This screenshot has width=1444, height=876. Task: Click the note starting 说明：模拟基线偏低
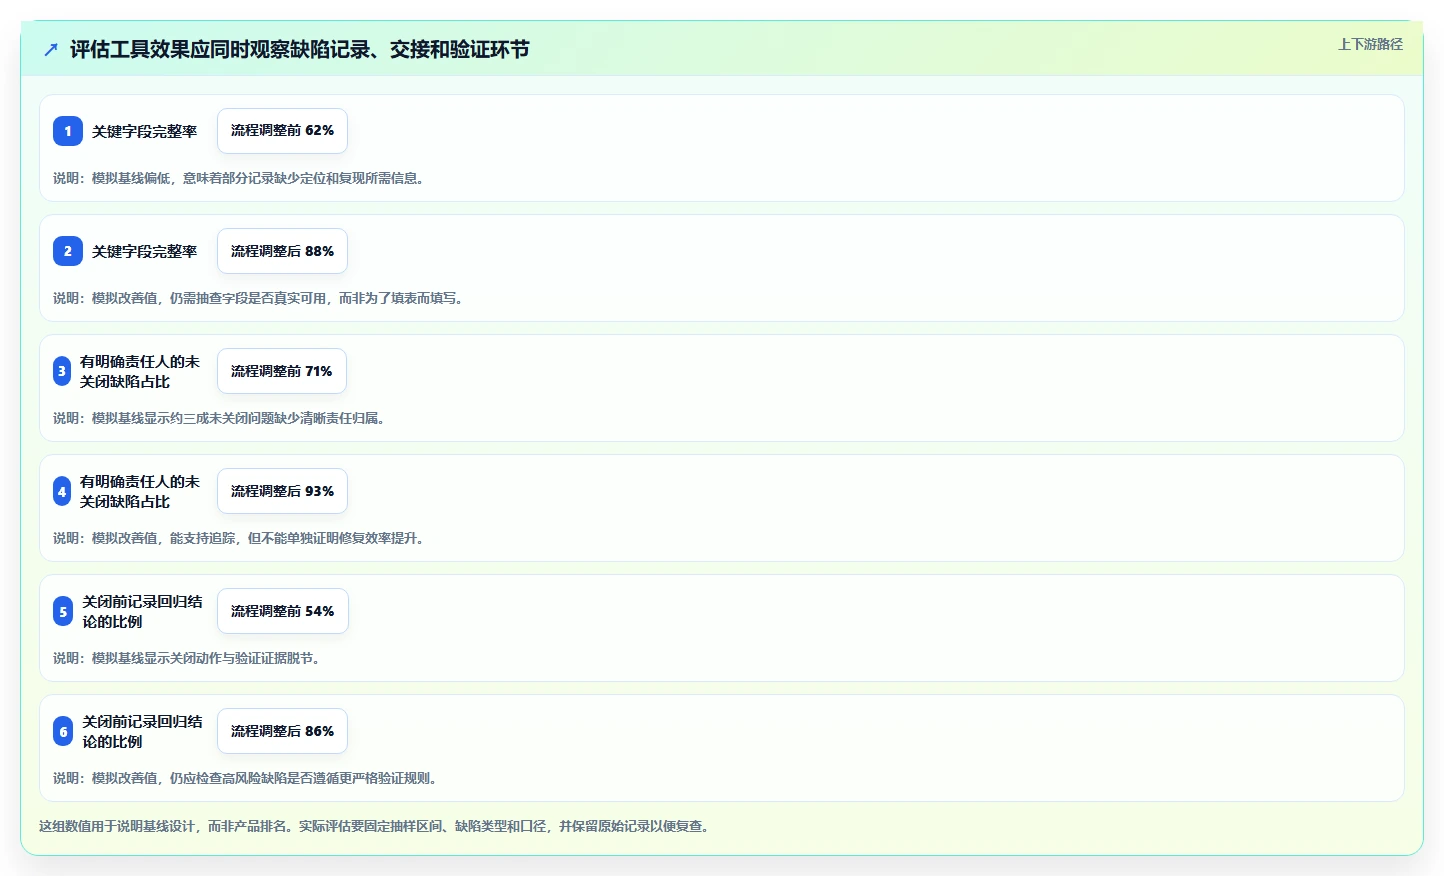pyautogui.click(x=241, y=178)
